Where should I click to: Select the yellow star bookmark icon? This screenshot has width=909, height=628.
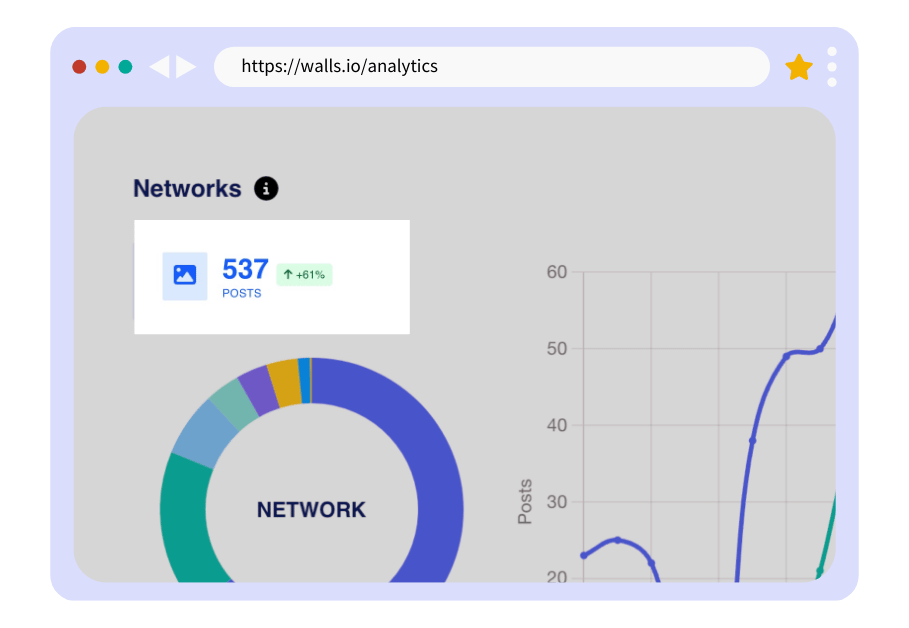799,66
